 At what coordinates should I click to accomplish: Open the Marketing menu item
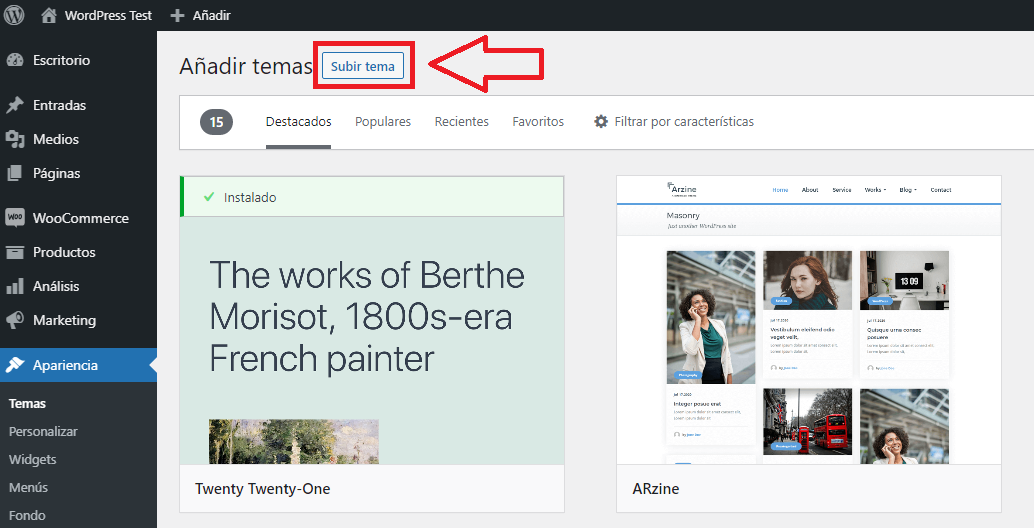(x=65, y=320)
